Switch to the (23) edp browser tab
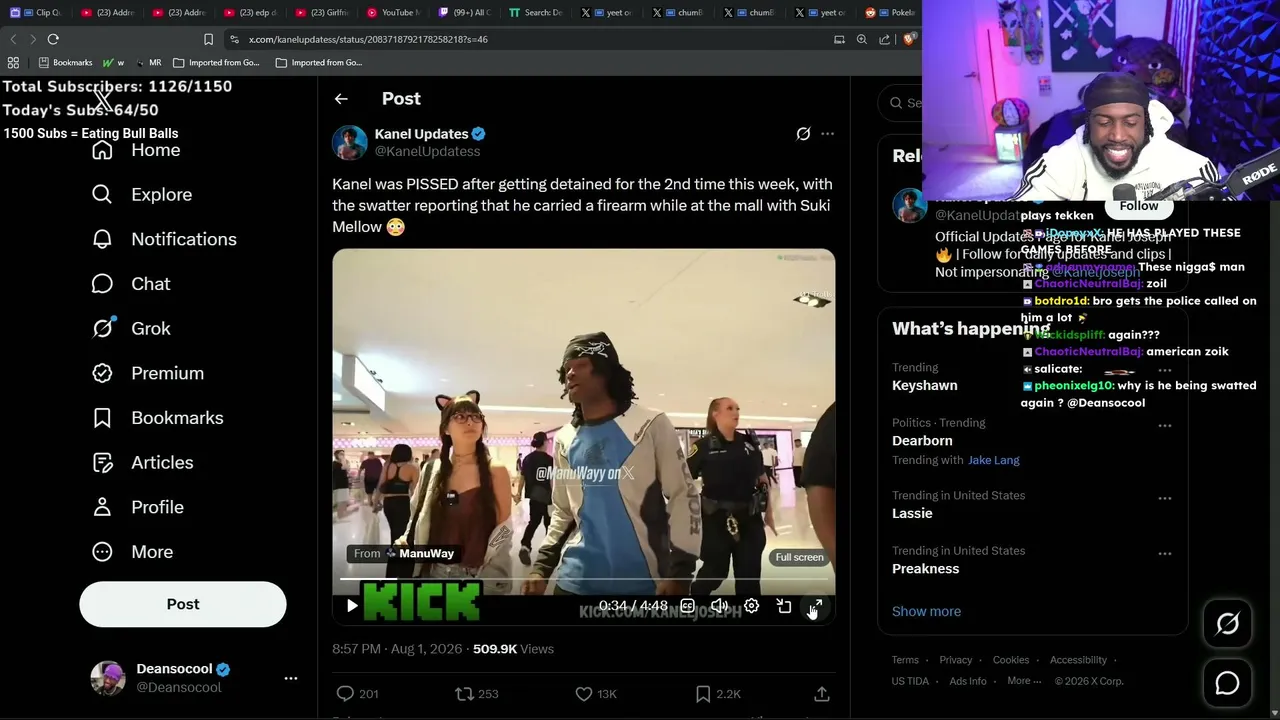 tap(252, 13)
